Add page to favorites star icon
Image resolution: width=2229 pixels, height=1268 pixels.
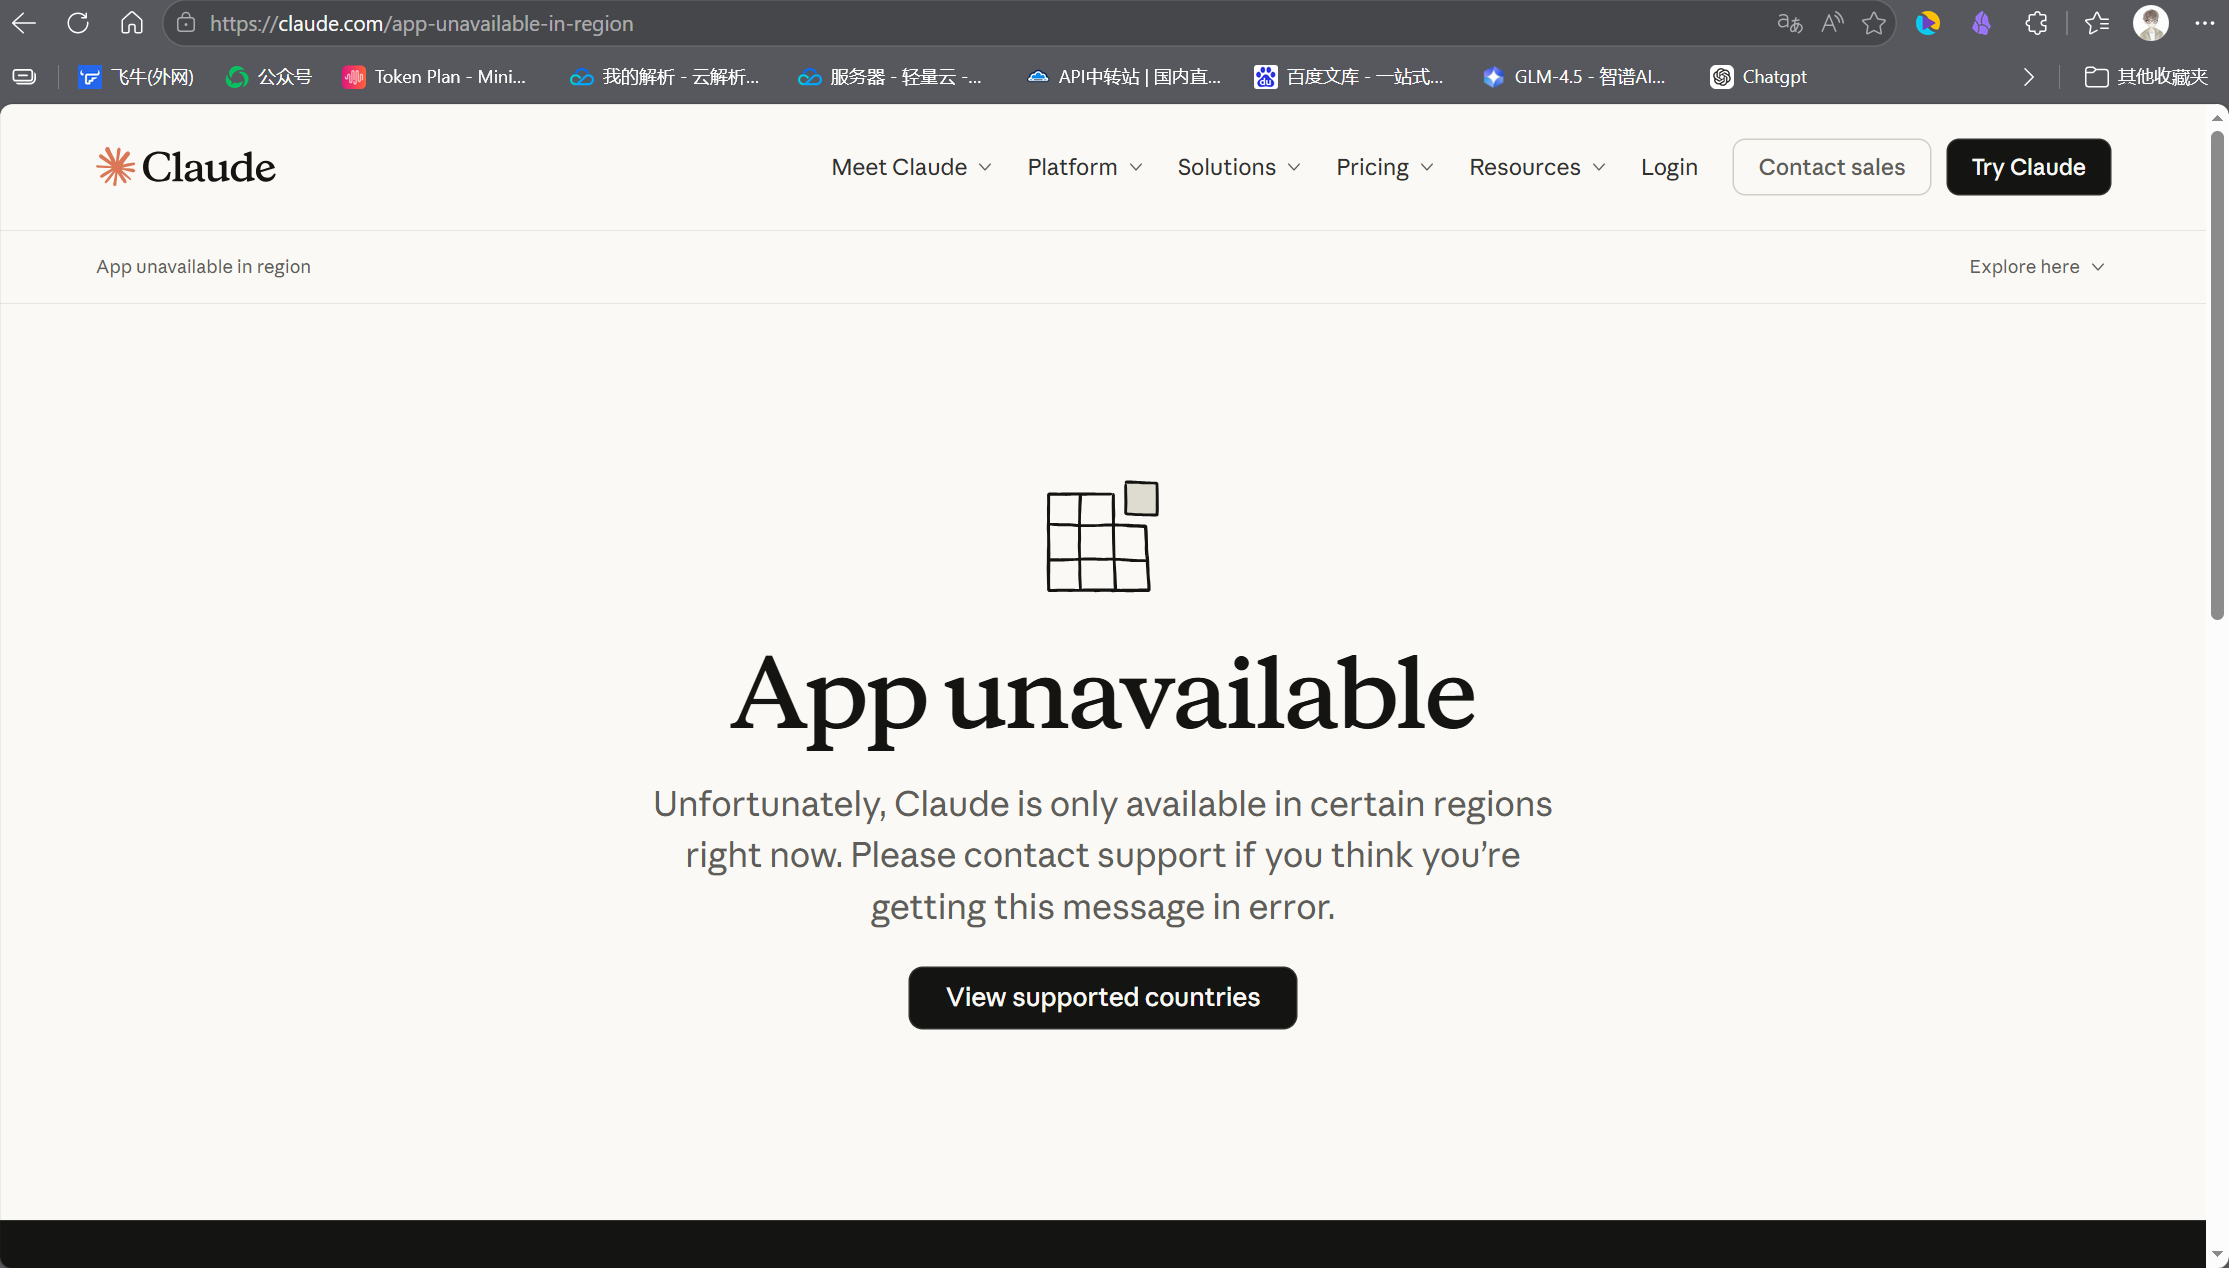coord(1874,23)
